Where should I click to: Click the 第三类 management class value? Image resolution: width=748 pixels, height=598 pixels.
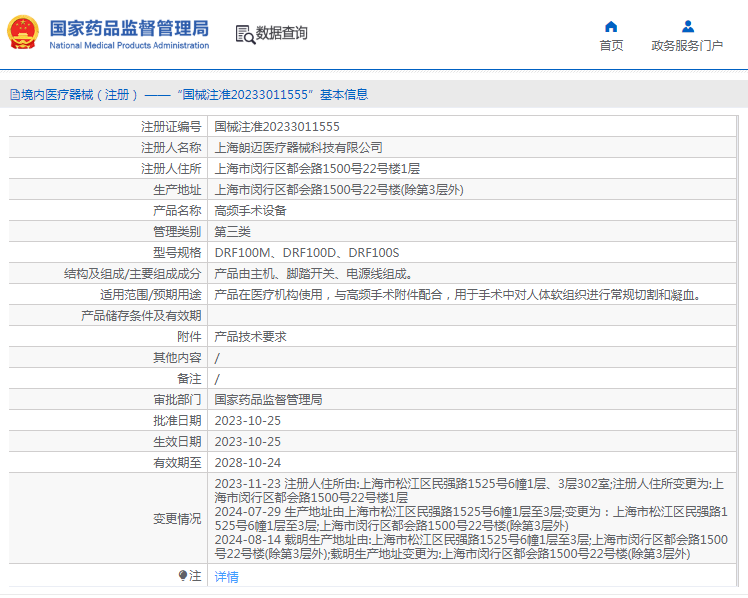(x=232, y=231)
